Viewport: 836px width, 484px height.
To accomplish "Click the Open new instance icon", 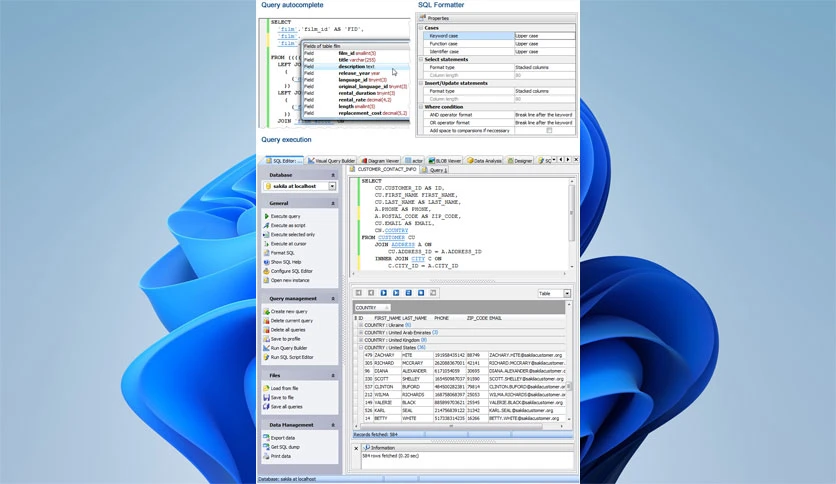I will click(267, 280).
